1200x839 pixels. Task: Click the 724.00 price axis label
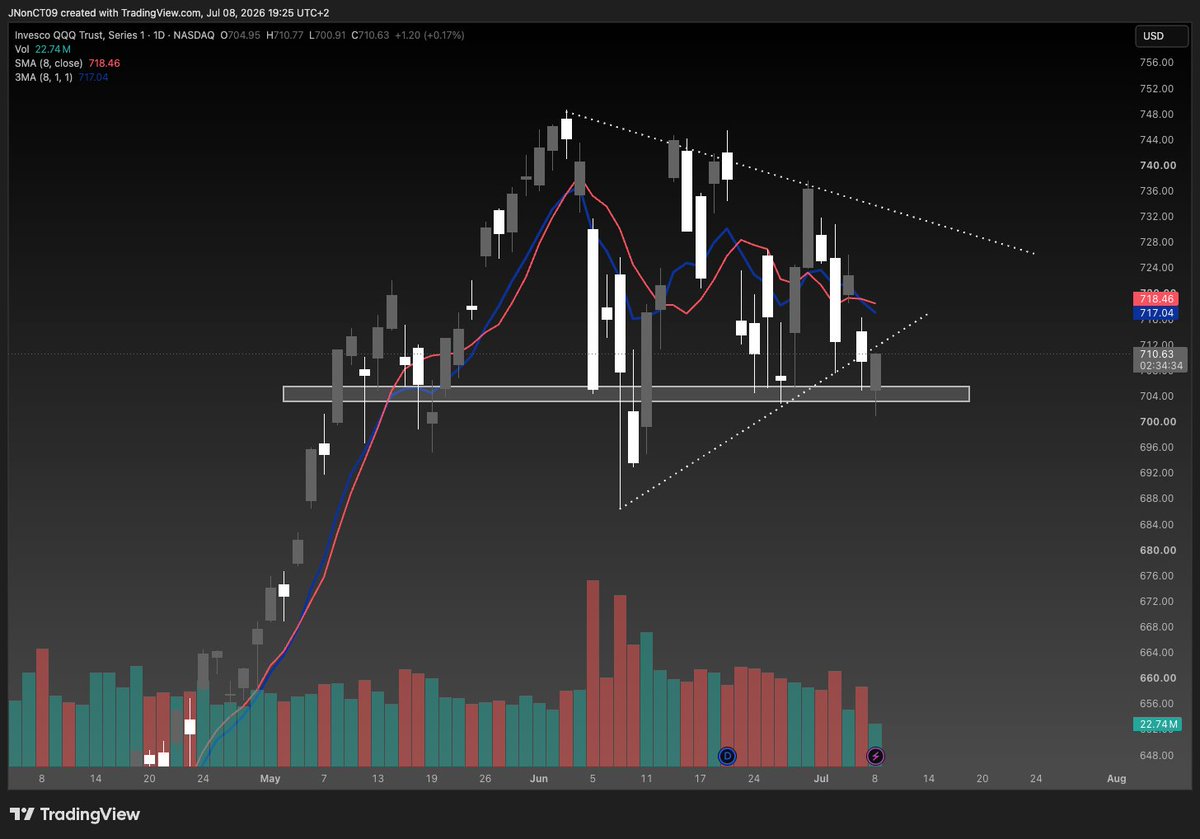tap(1157, 268)
